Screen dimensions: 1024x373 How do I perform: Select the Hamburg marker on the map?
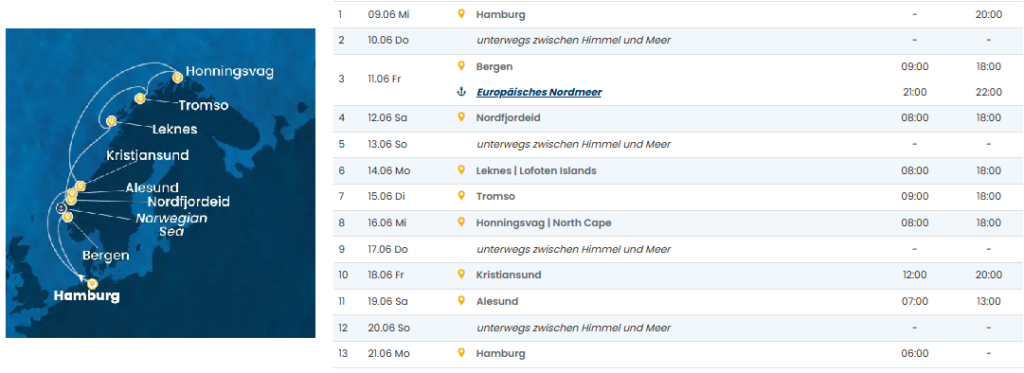pyautogui.click(x=92, y=284)
